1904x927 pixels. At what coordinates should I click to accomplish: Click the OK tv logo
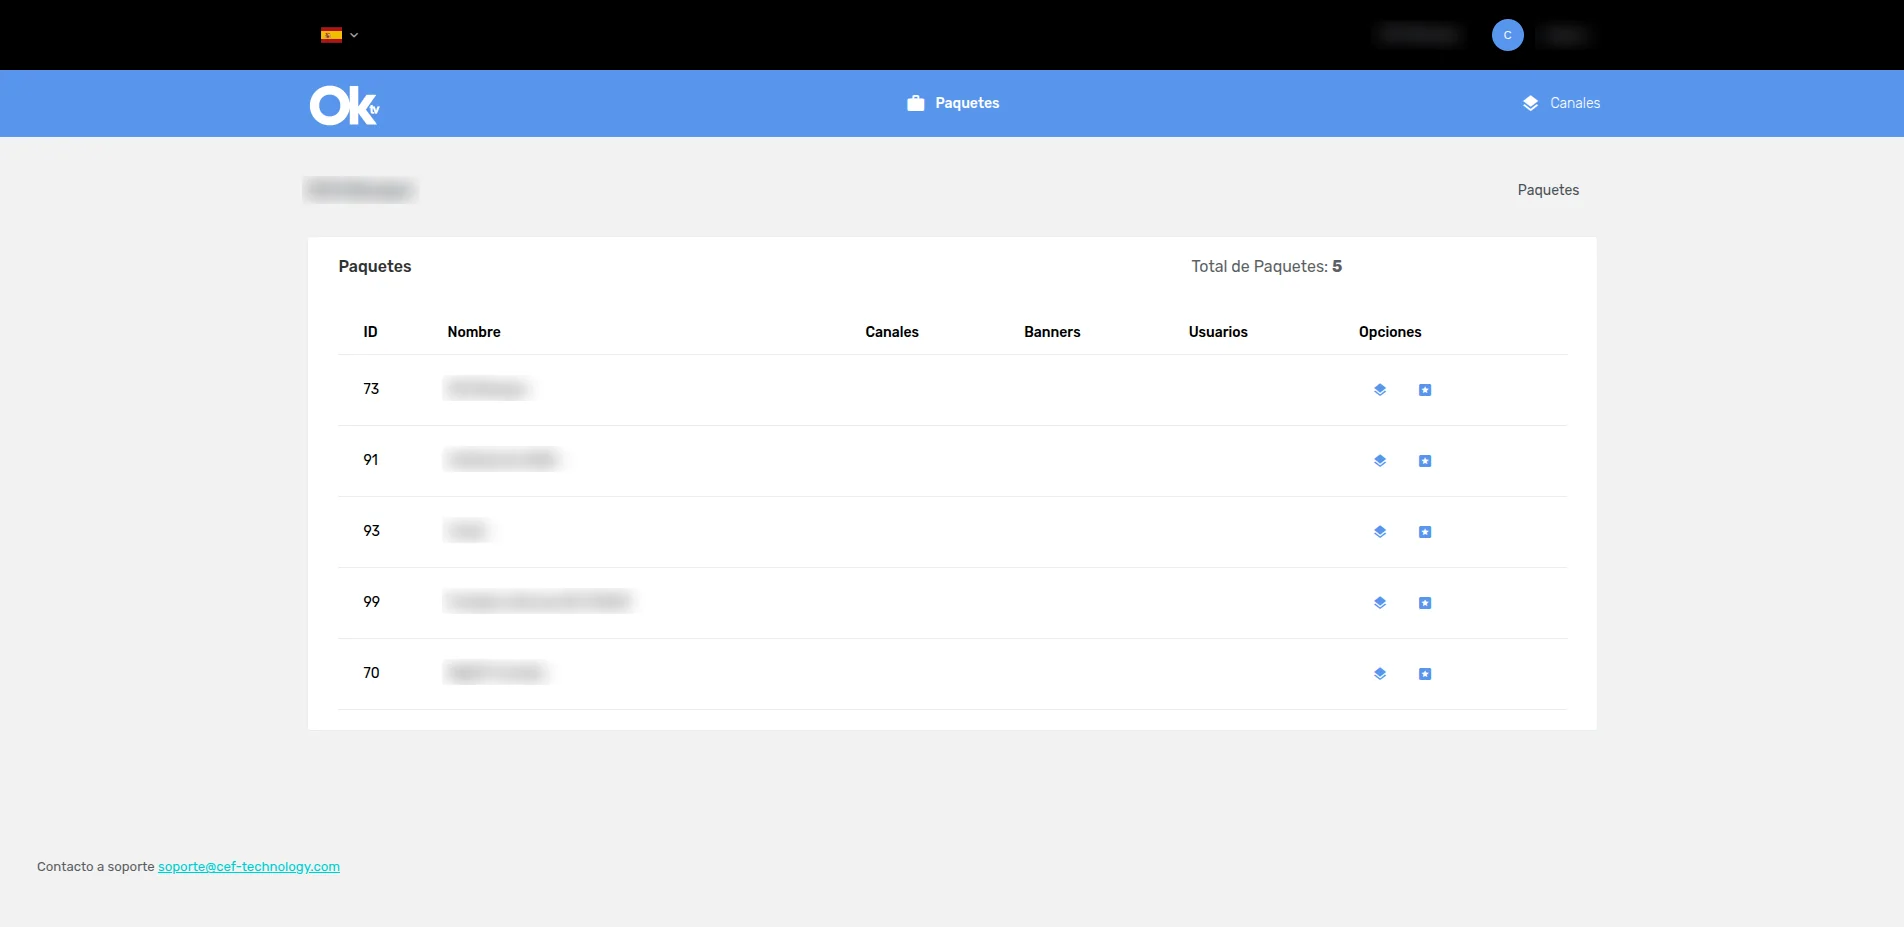coord(344,105)
